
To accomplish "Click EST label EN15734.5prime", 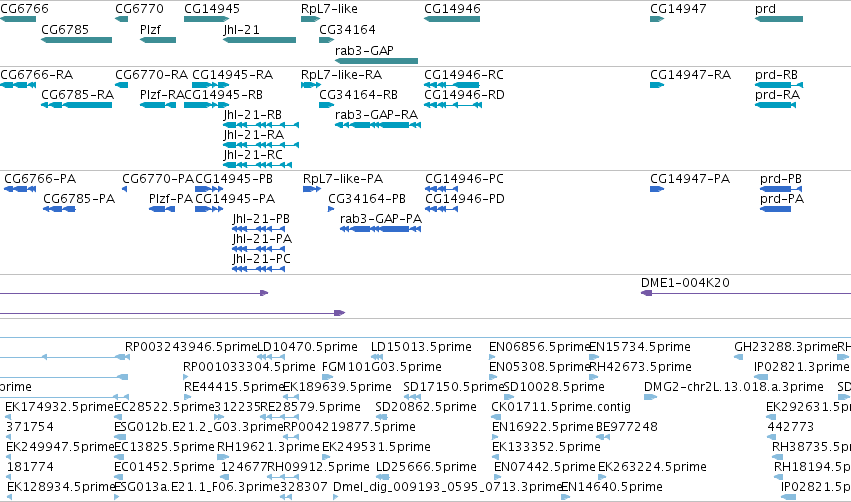I will 640,347.
